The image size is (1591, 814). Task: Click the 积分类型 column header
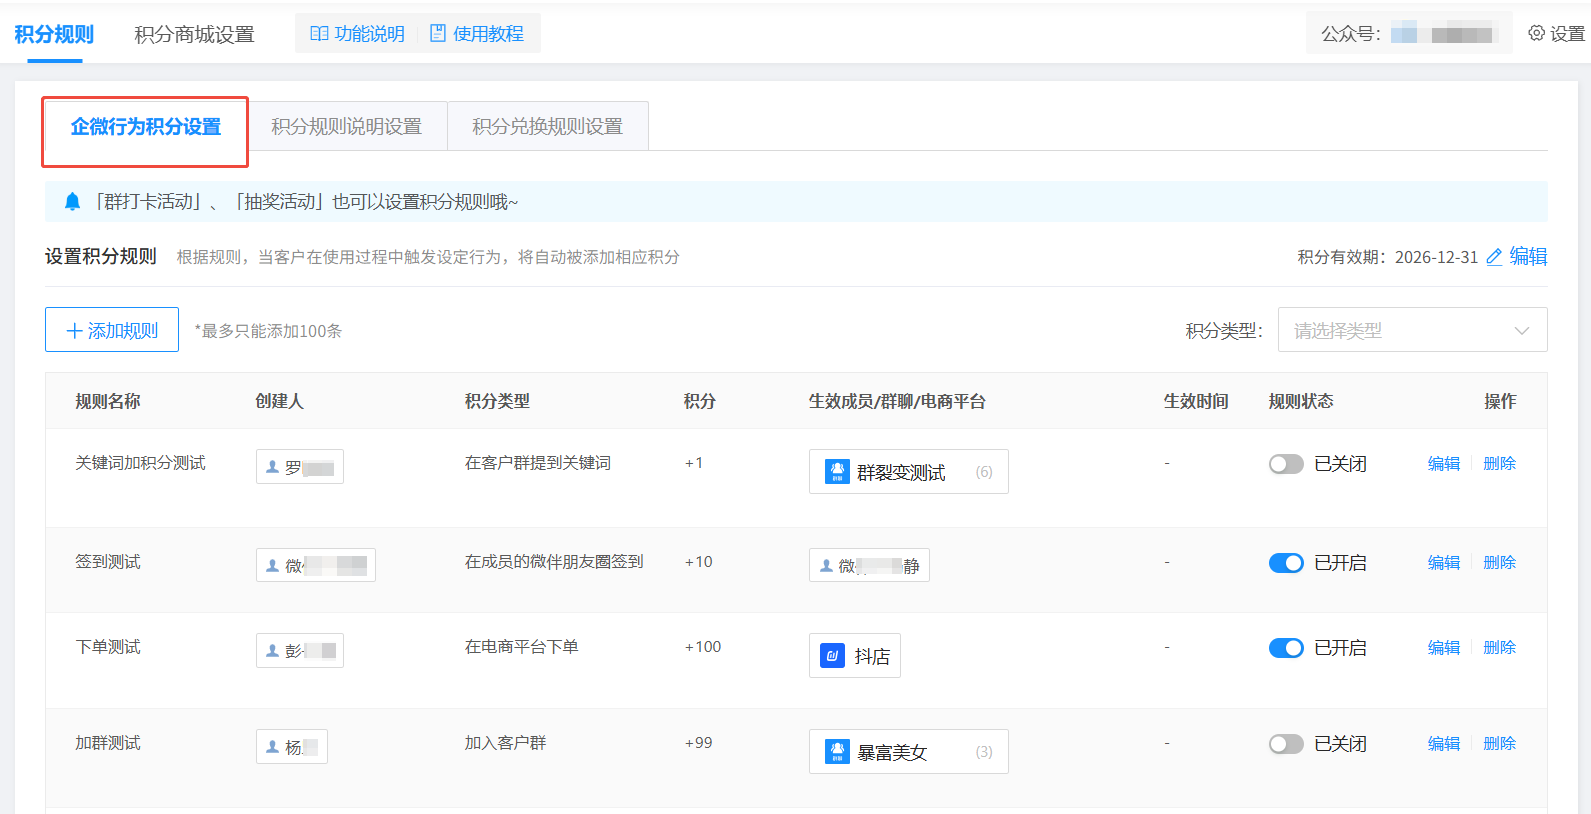pyautogui.click(x=497, y=401)
